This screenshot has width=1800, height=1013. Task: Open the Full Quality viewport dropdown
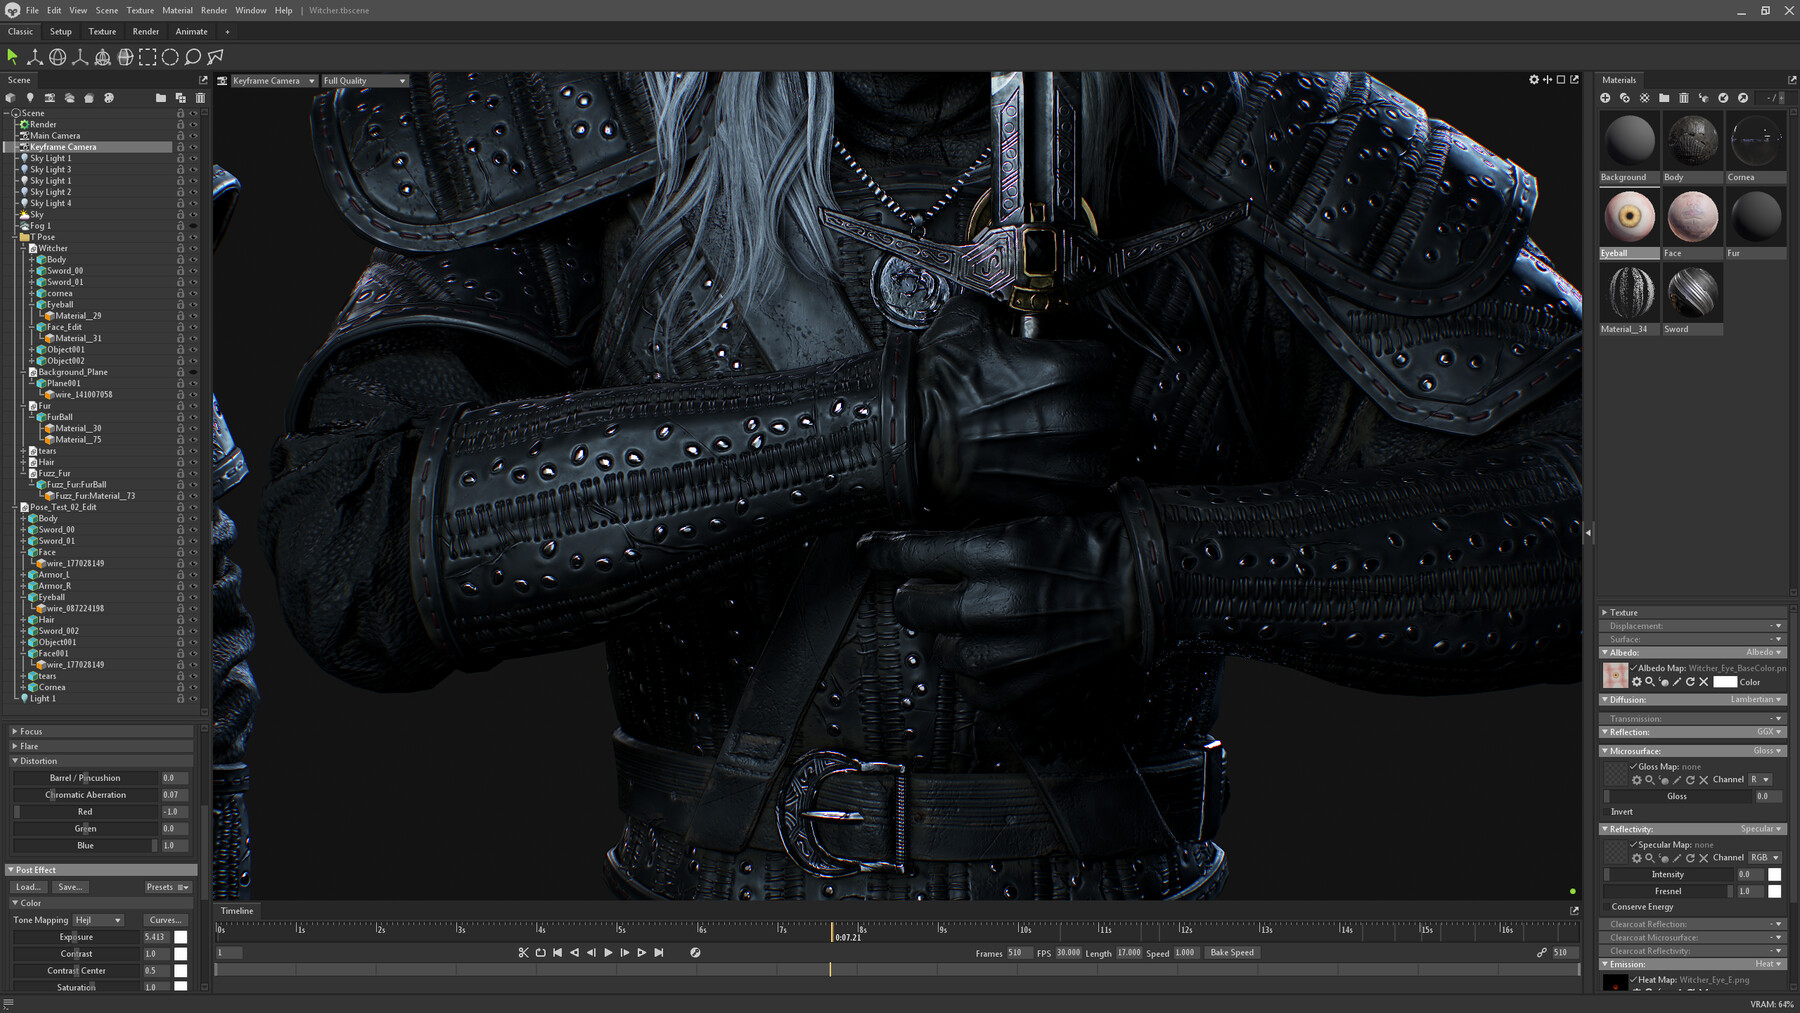[x=364, y=81]
